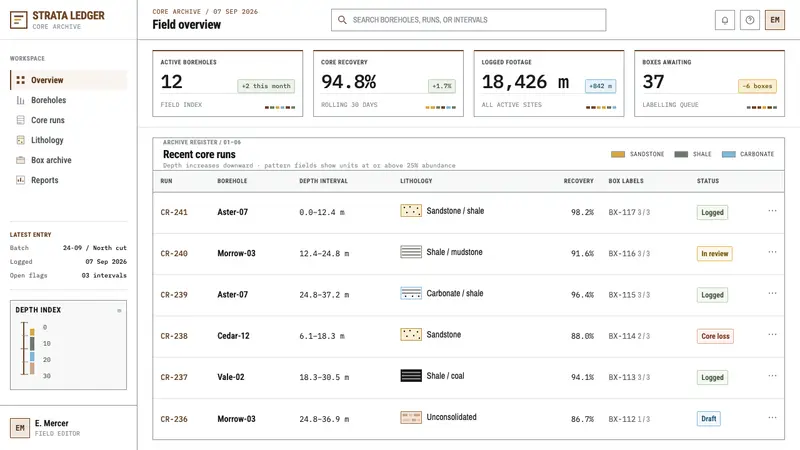Viewport: 800px width, 450px height.
Task: Click the Unconsolidated pattern icon
Action: (411, 417)
